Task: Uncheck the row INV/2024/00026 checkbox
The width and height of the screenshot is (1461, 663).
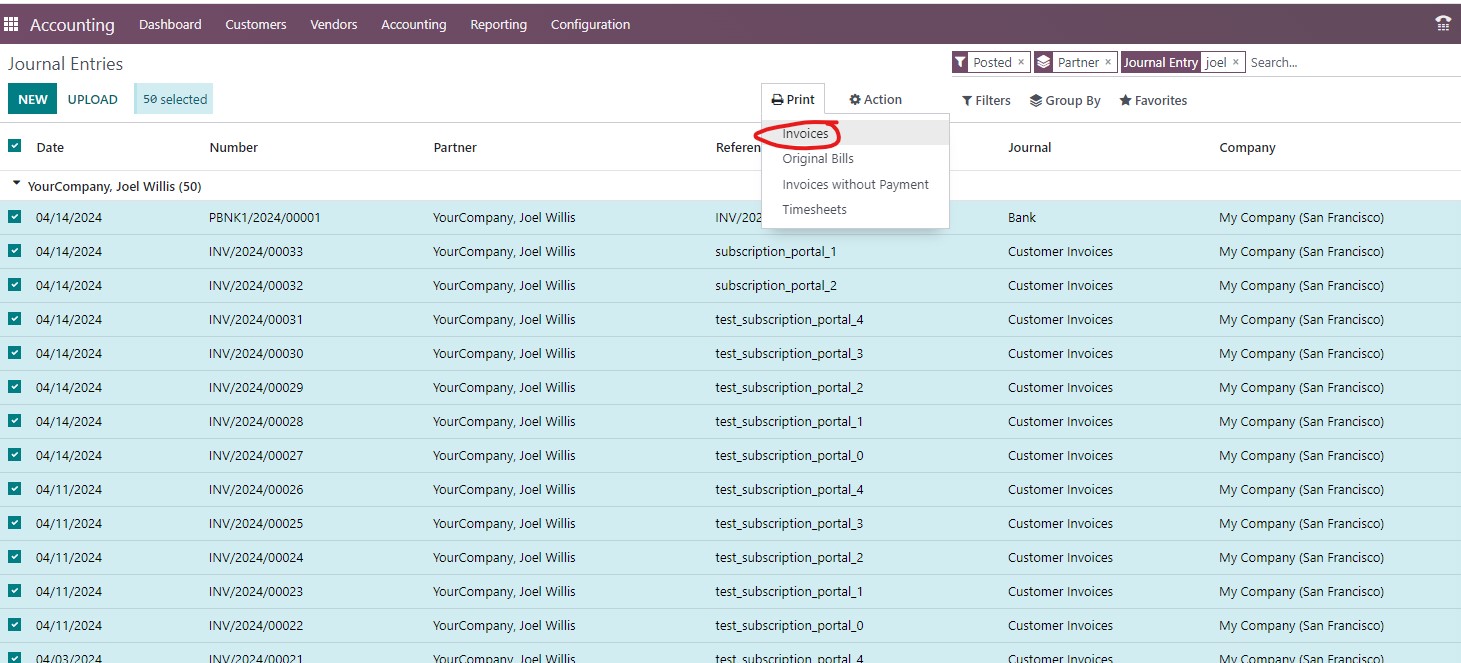Action: pos(14,489)
